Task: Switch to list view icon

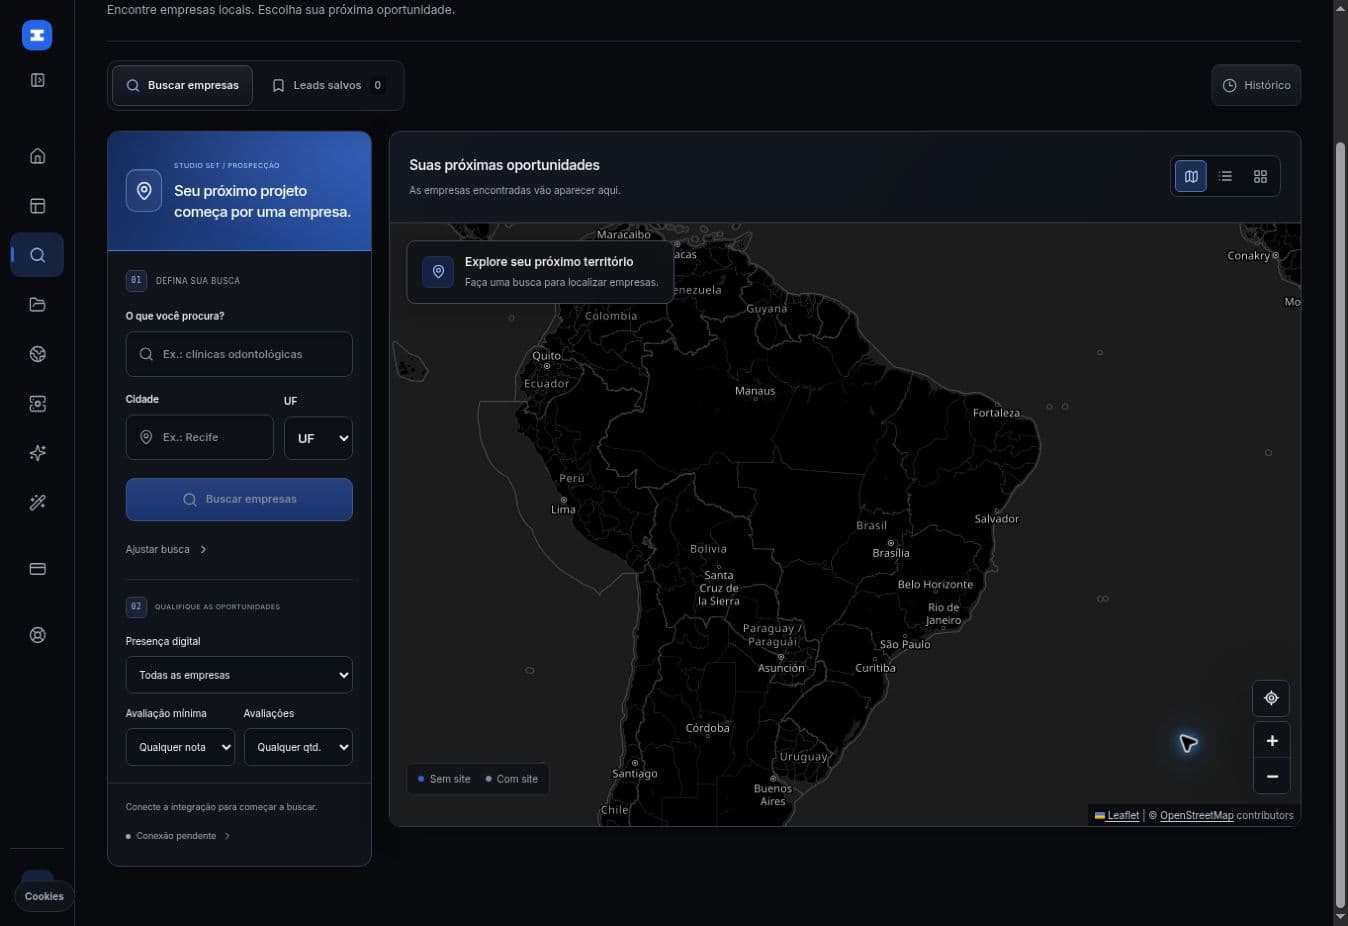Action: (x=1225, y=176)
